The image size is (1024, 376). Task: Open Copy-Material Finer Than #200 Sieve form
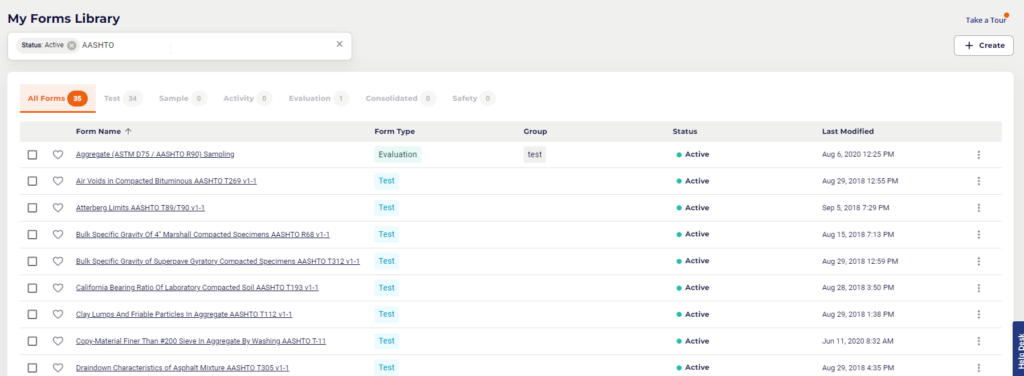(x=200, y=341)
